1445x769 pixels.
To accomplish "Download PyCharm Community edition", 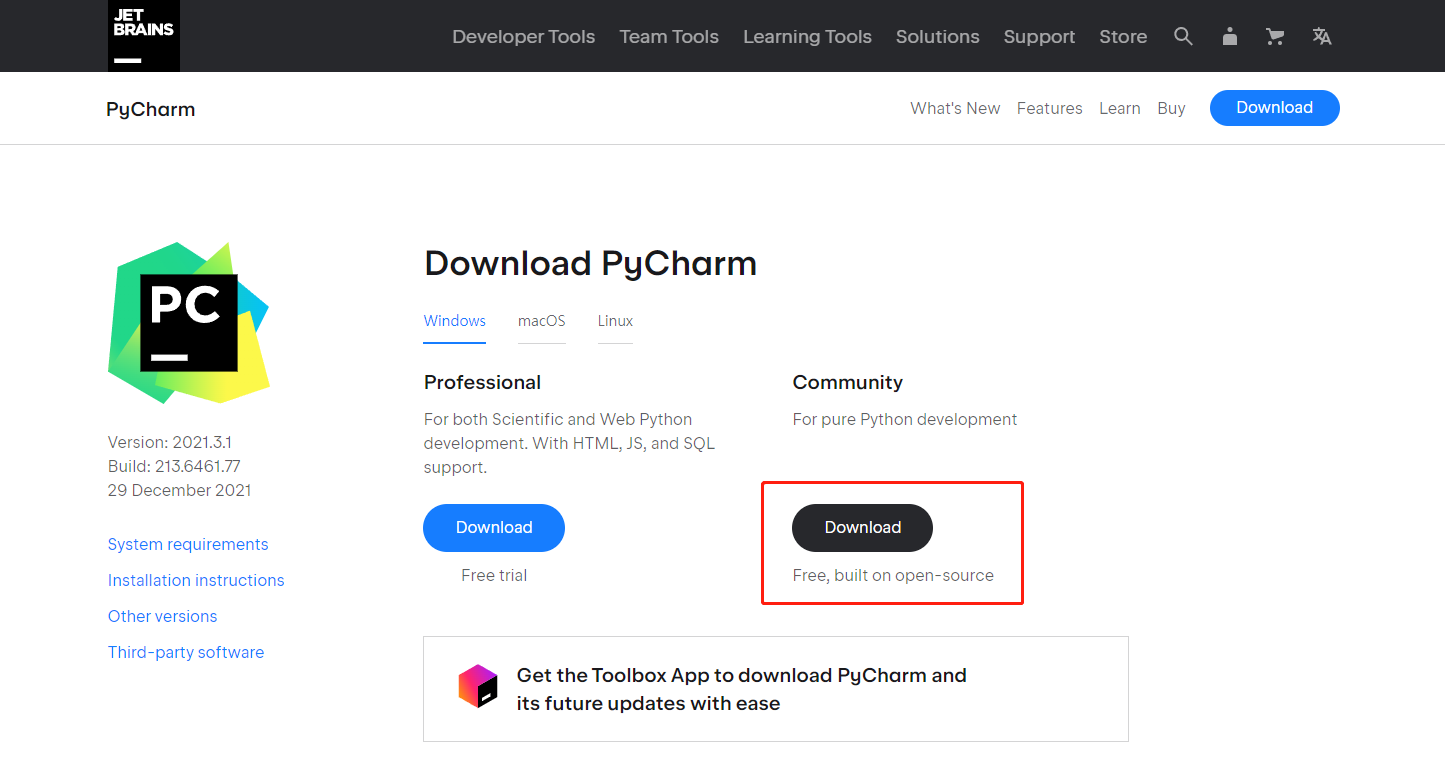I will (x=862, y=528).
